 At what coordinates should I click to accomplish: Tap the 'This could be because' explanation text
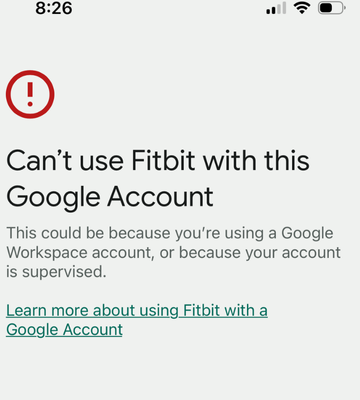point(173,252)
